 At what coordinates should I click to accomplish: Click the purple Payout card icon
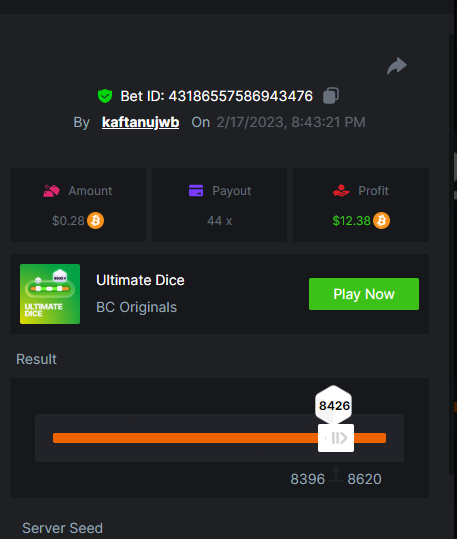(196, 190)
